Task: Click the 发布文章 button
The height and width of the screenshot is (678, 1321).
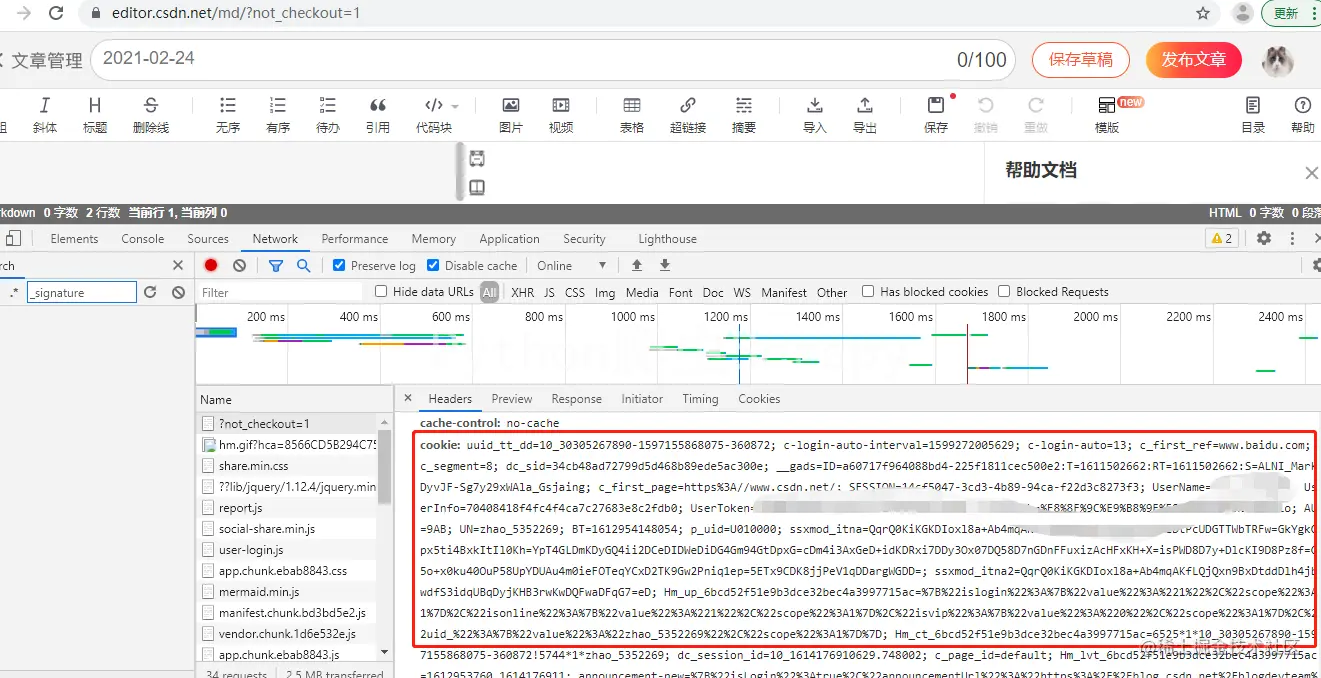Action: (1194, 60)
